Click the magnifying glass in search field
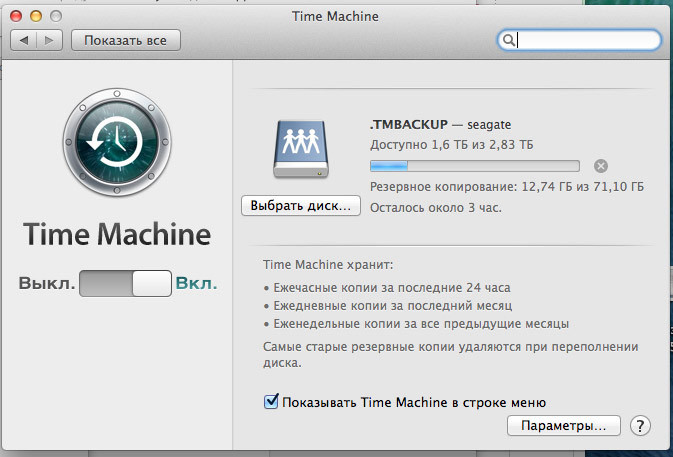673x457 pixels. click(x=509, y=40)
